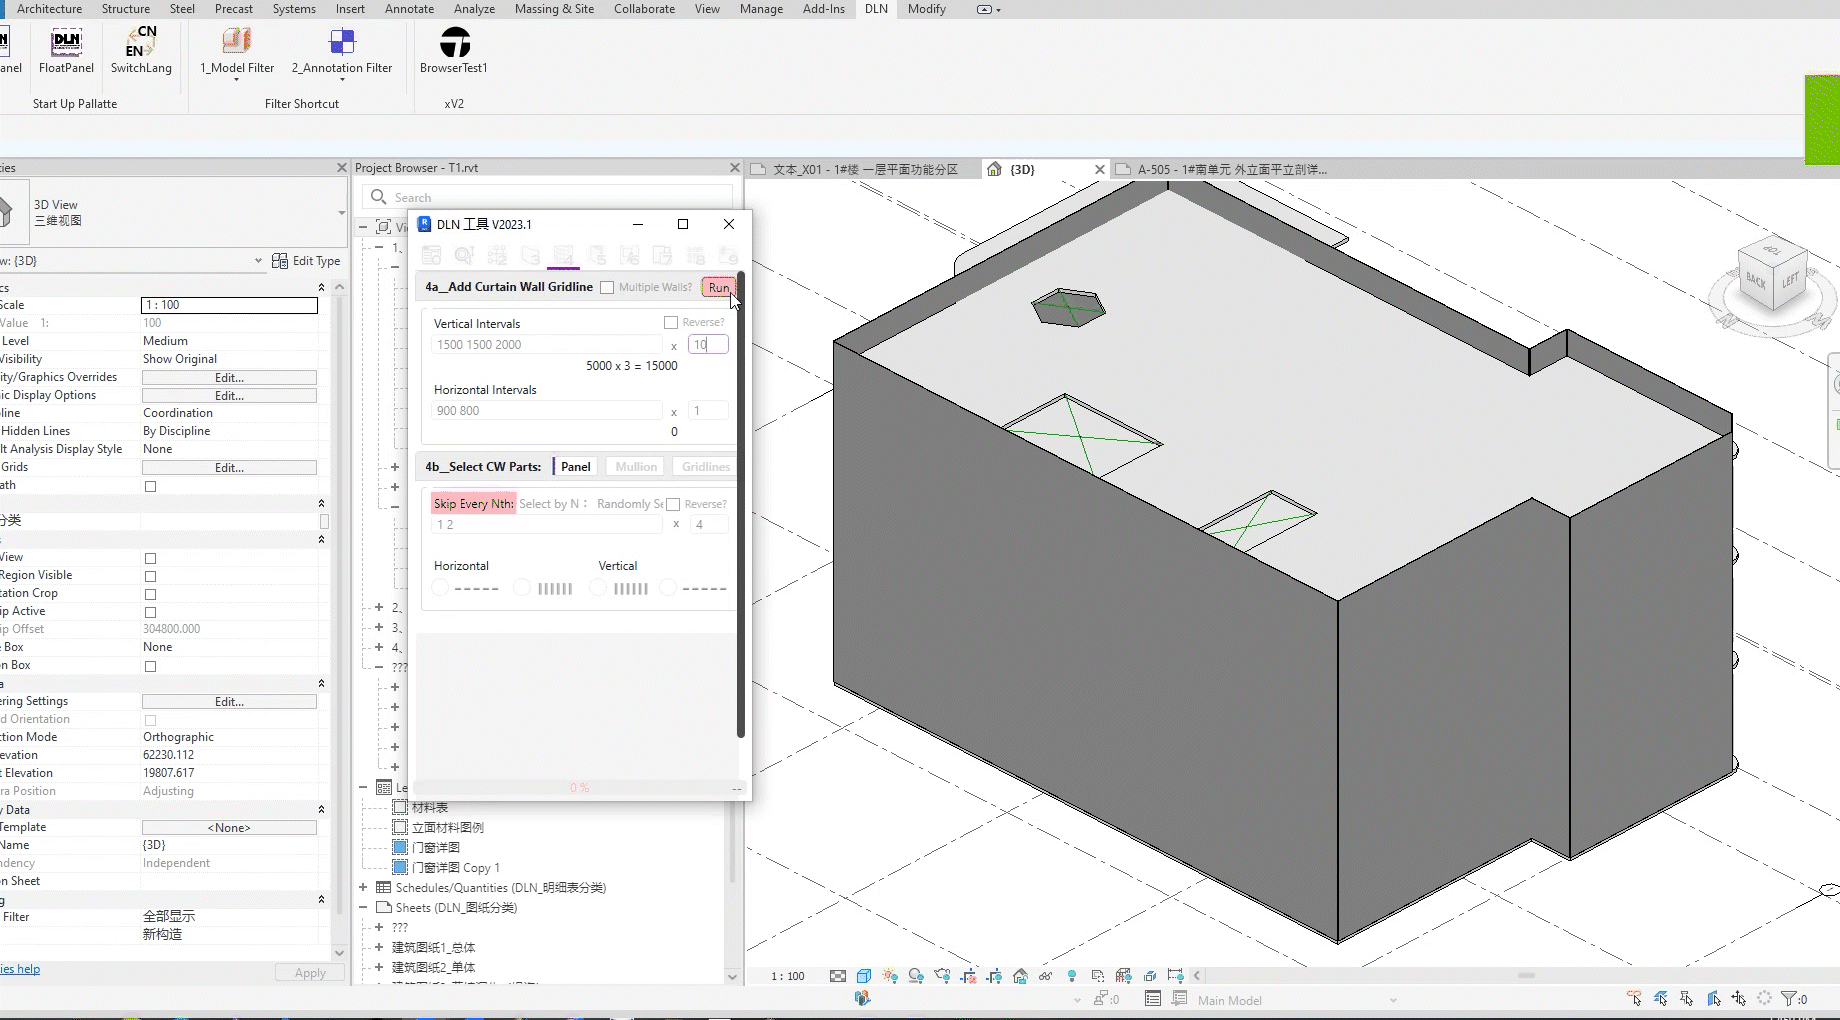1840x1020 pixels.
Task: Toggle Sun Path icon in view control bar
Action: (x=890, y=976)
